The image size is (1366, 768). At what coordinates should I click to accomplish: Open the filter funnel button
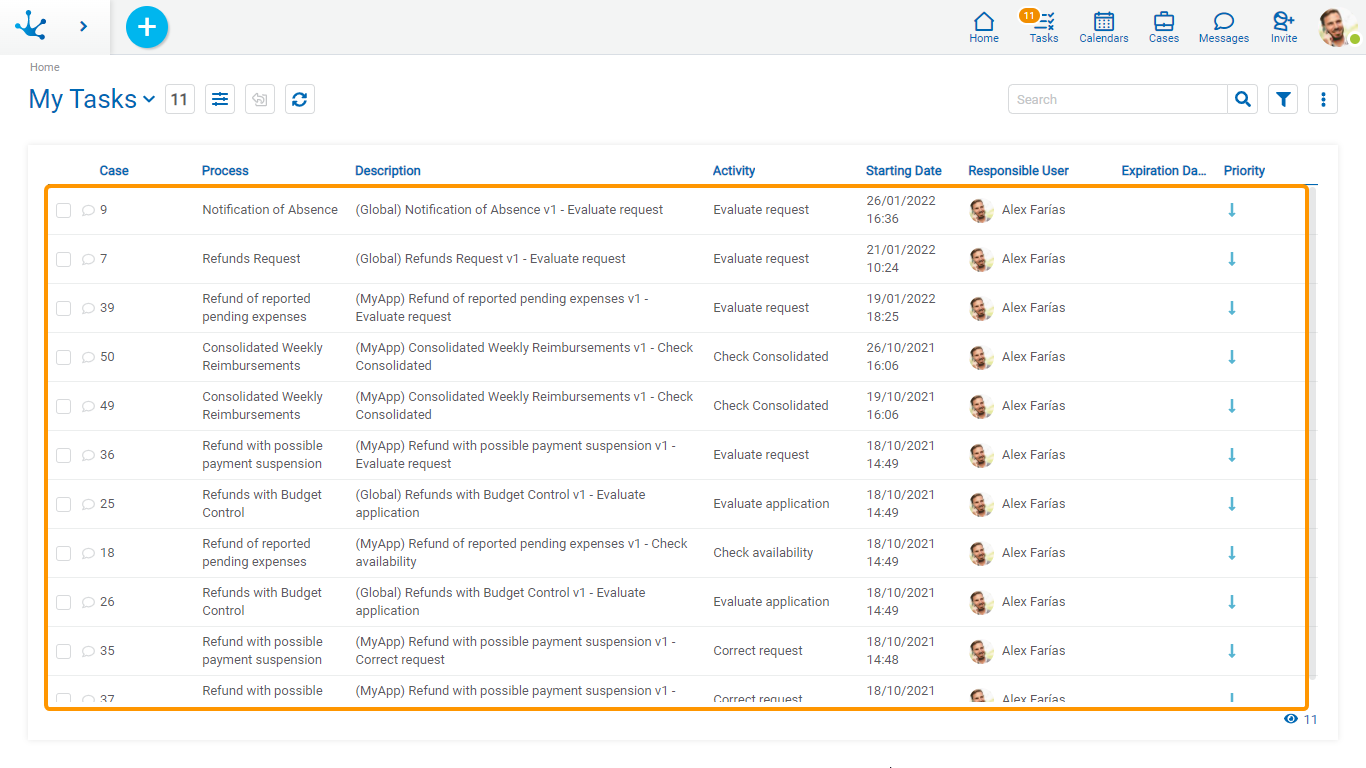[1283, 99]
